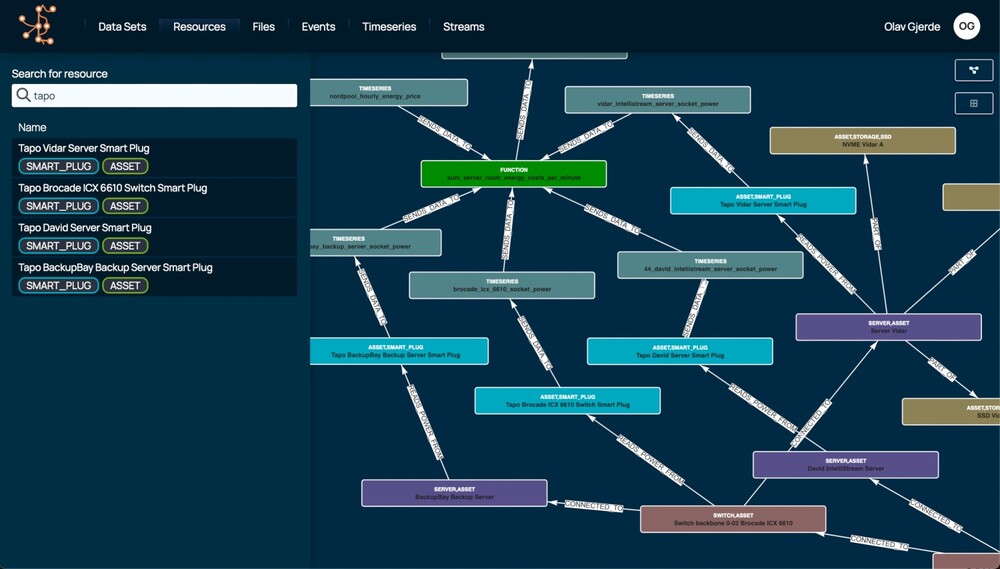Switch to the Timeseries tab
The image size is (1000, 569).
(389, 27)
